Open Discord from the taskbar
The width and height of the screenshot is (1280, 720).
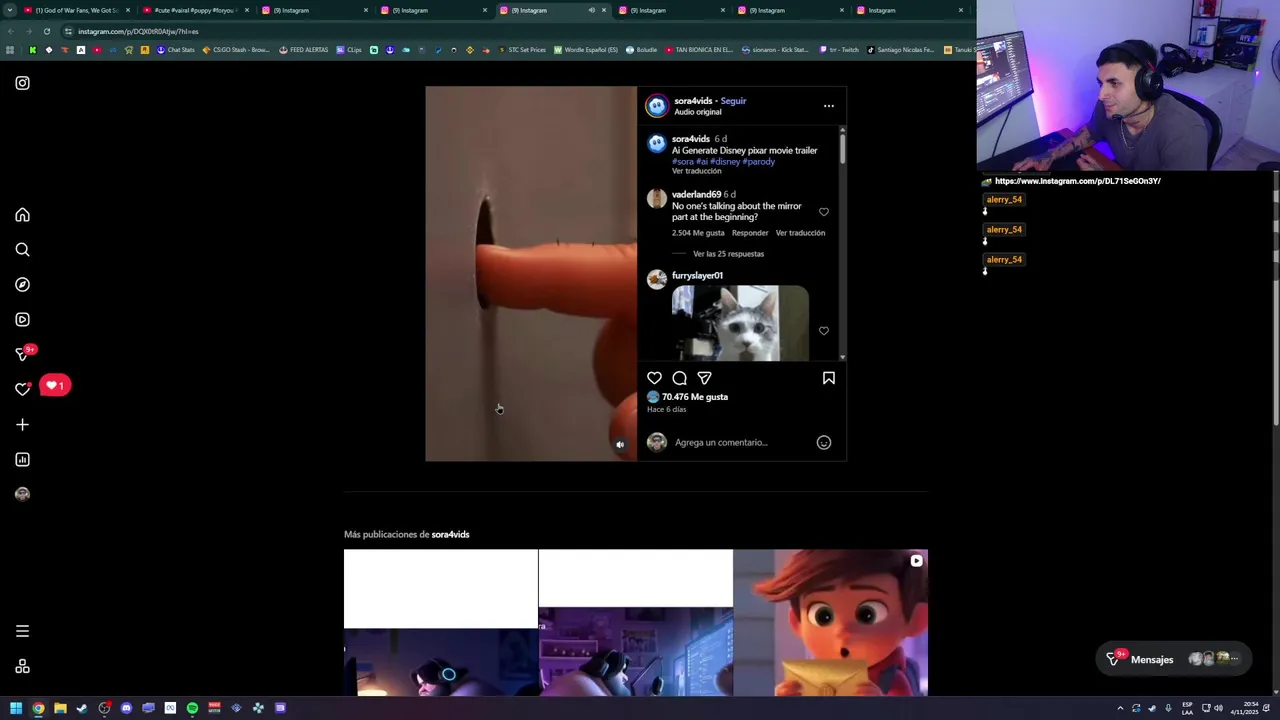tap(126, 708)
